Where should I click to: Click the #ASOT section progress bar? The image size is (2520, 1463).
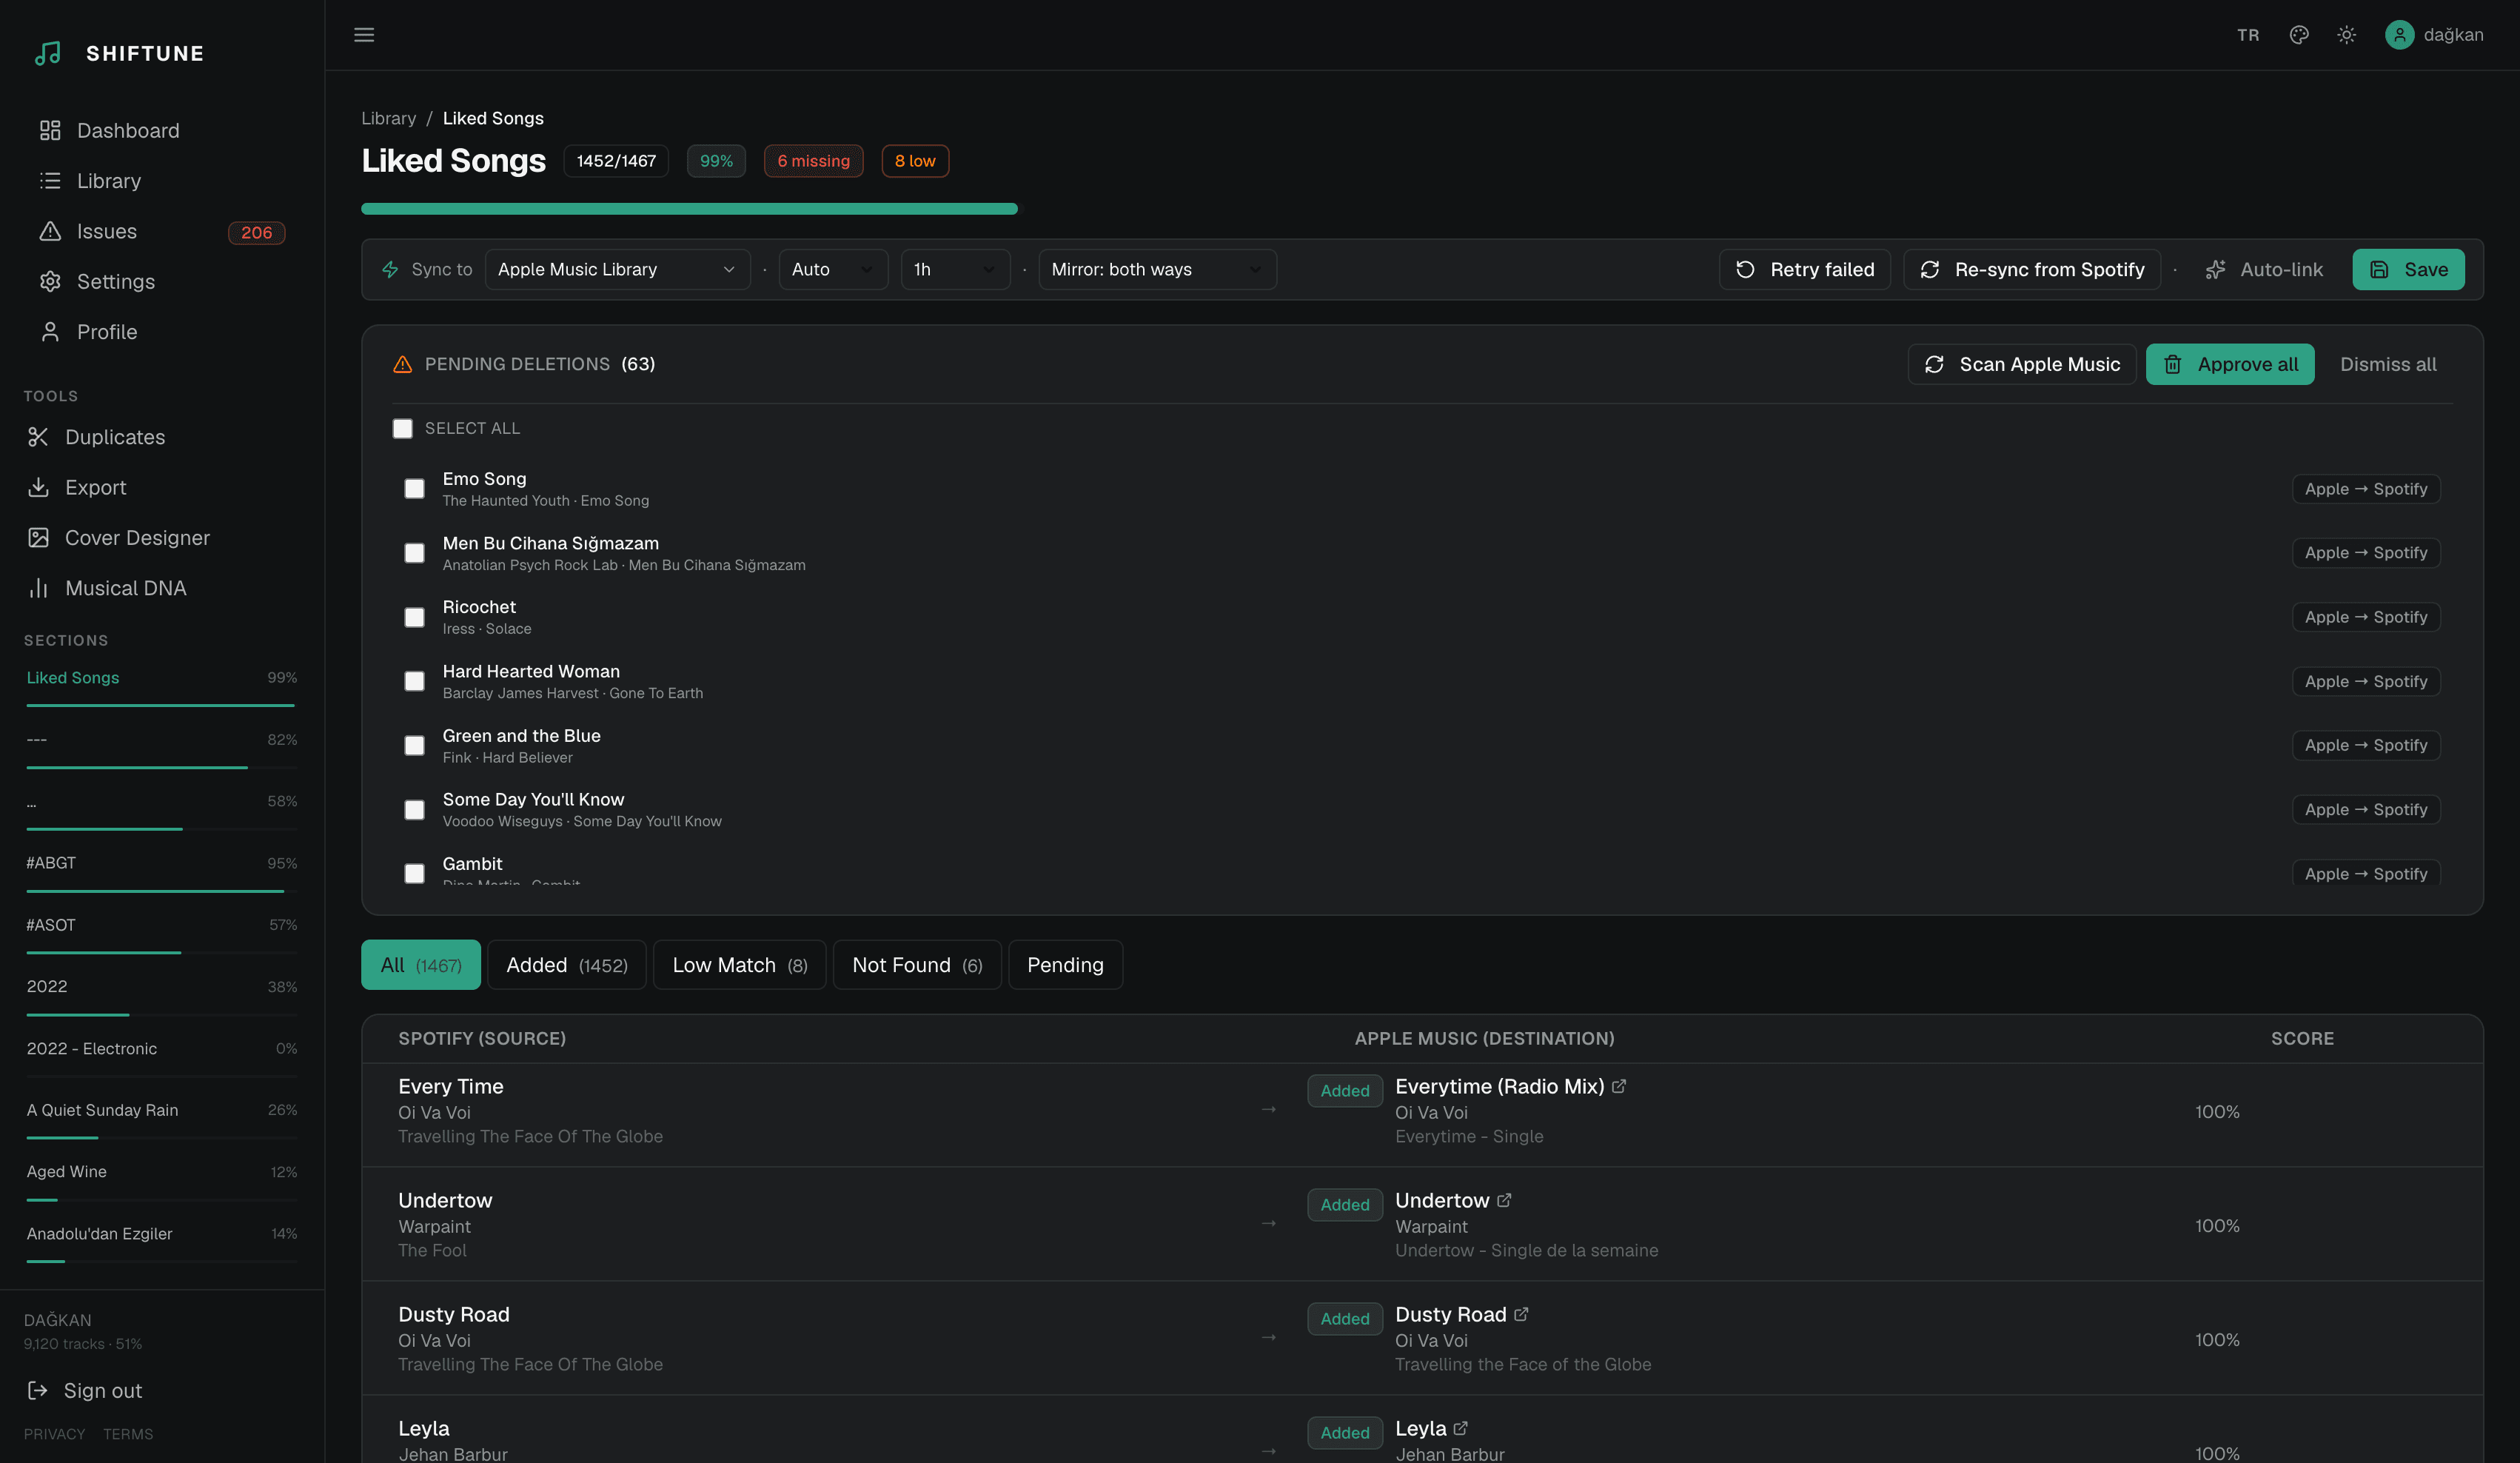[x=161, y=953]
